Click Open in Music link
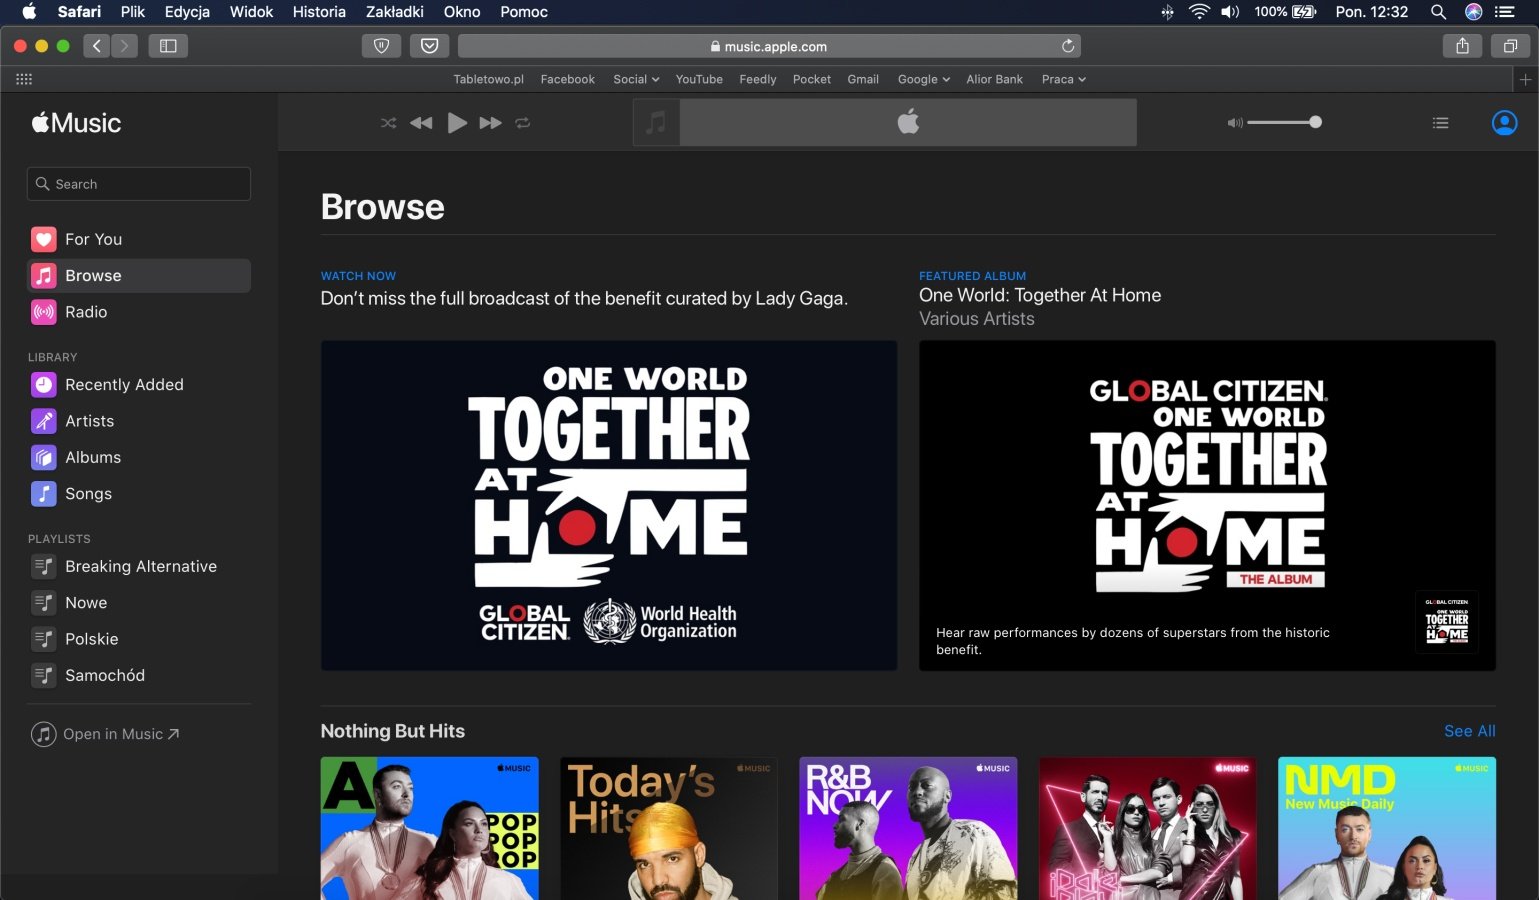 (x=105, y=734)
